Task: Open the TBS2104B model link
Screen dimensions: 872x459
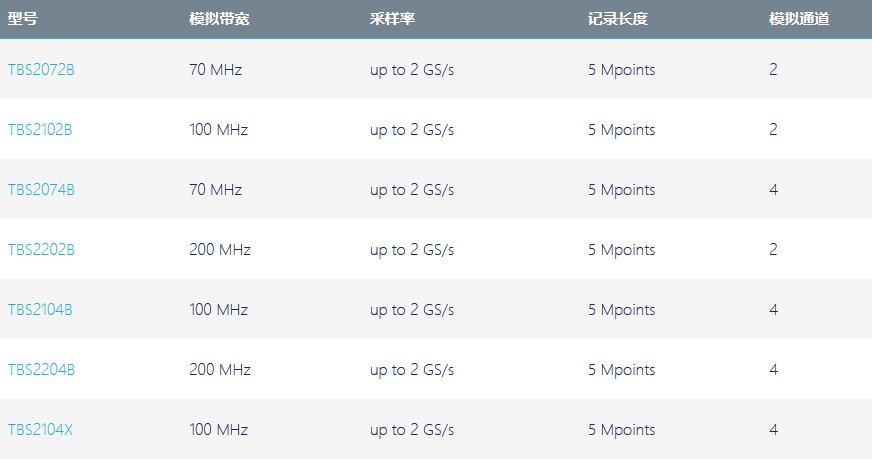Action: [40, 310]
